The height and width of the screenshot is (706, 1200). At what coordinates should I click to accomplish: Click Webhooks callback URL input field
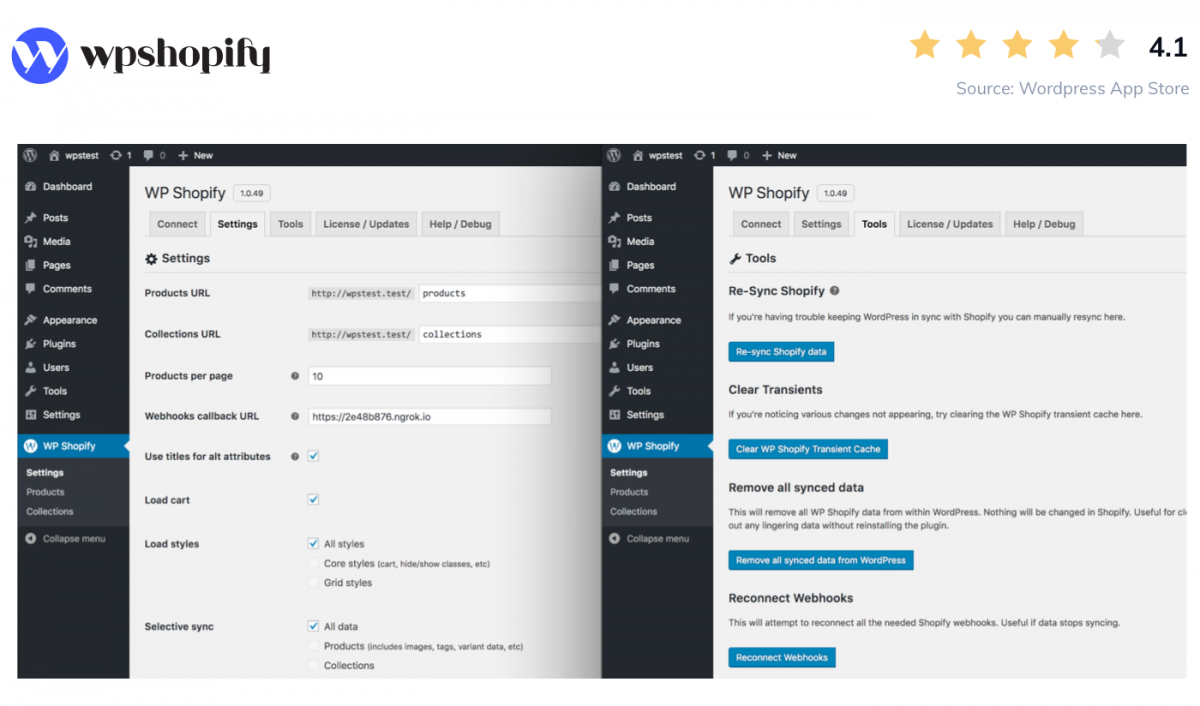click(430, 416)
